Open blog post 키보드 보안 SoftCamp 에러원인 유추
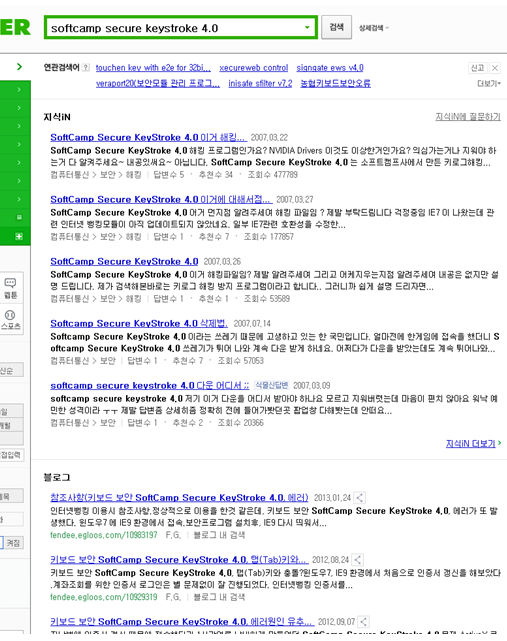This screenshot has width=507, height=641. [182, 622]
